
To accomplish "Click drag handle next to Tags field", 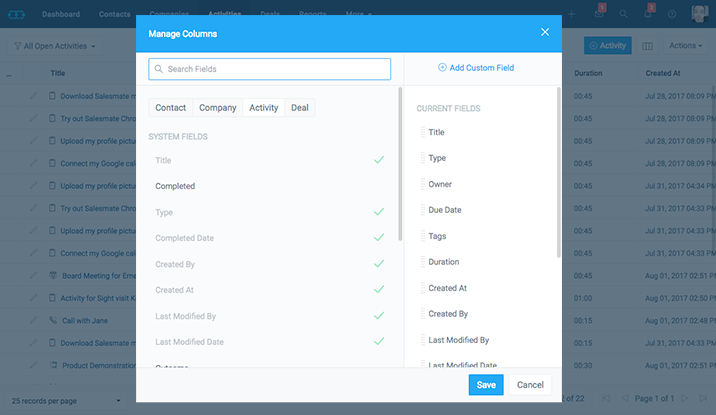I will (x=423, y=236).
